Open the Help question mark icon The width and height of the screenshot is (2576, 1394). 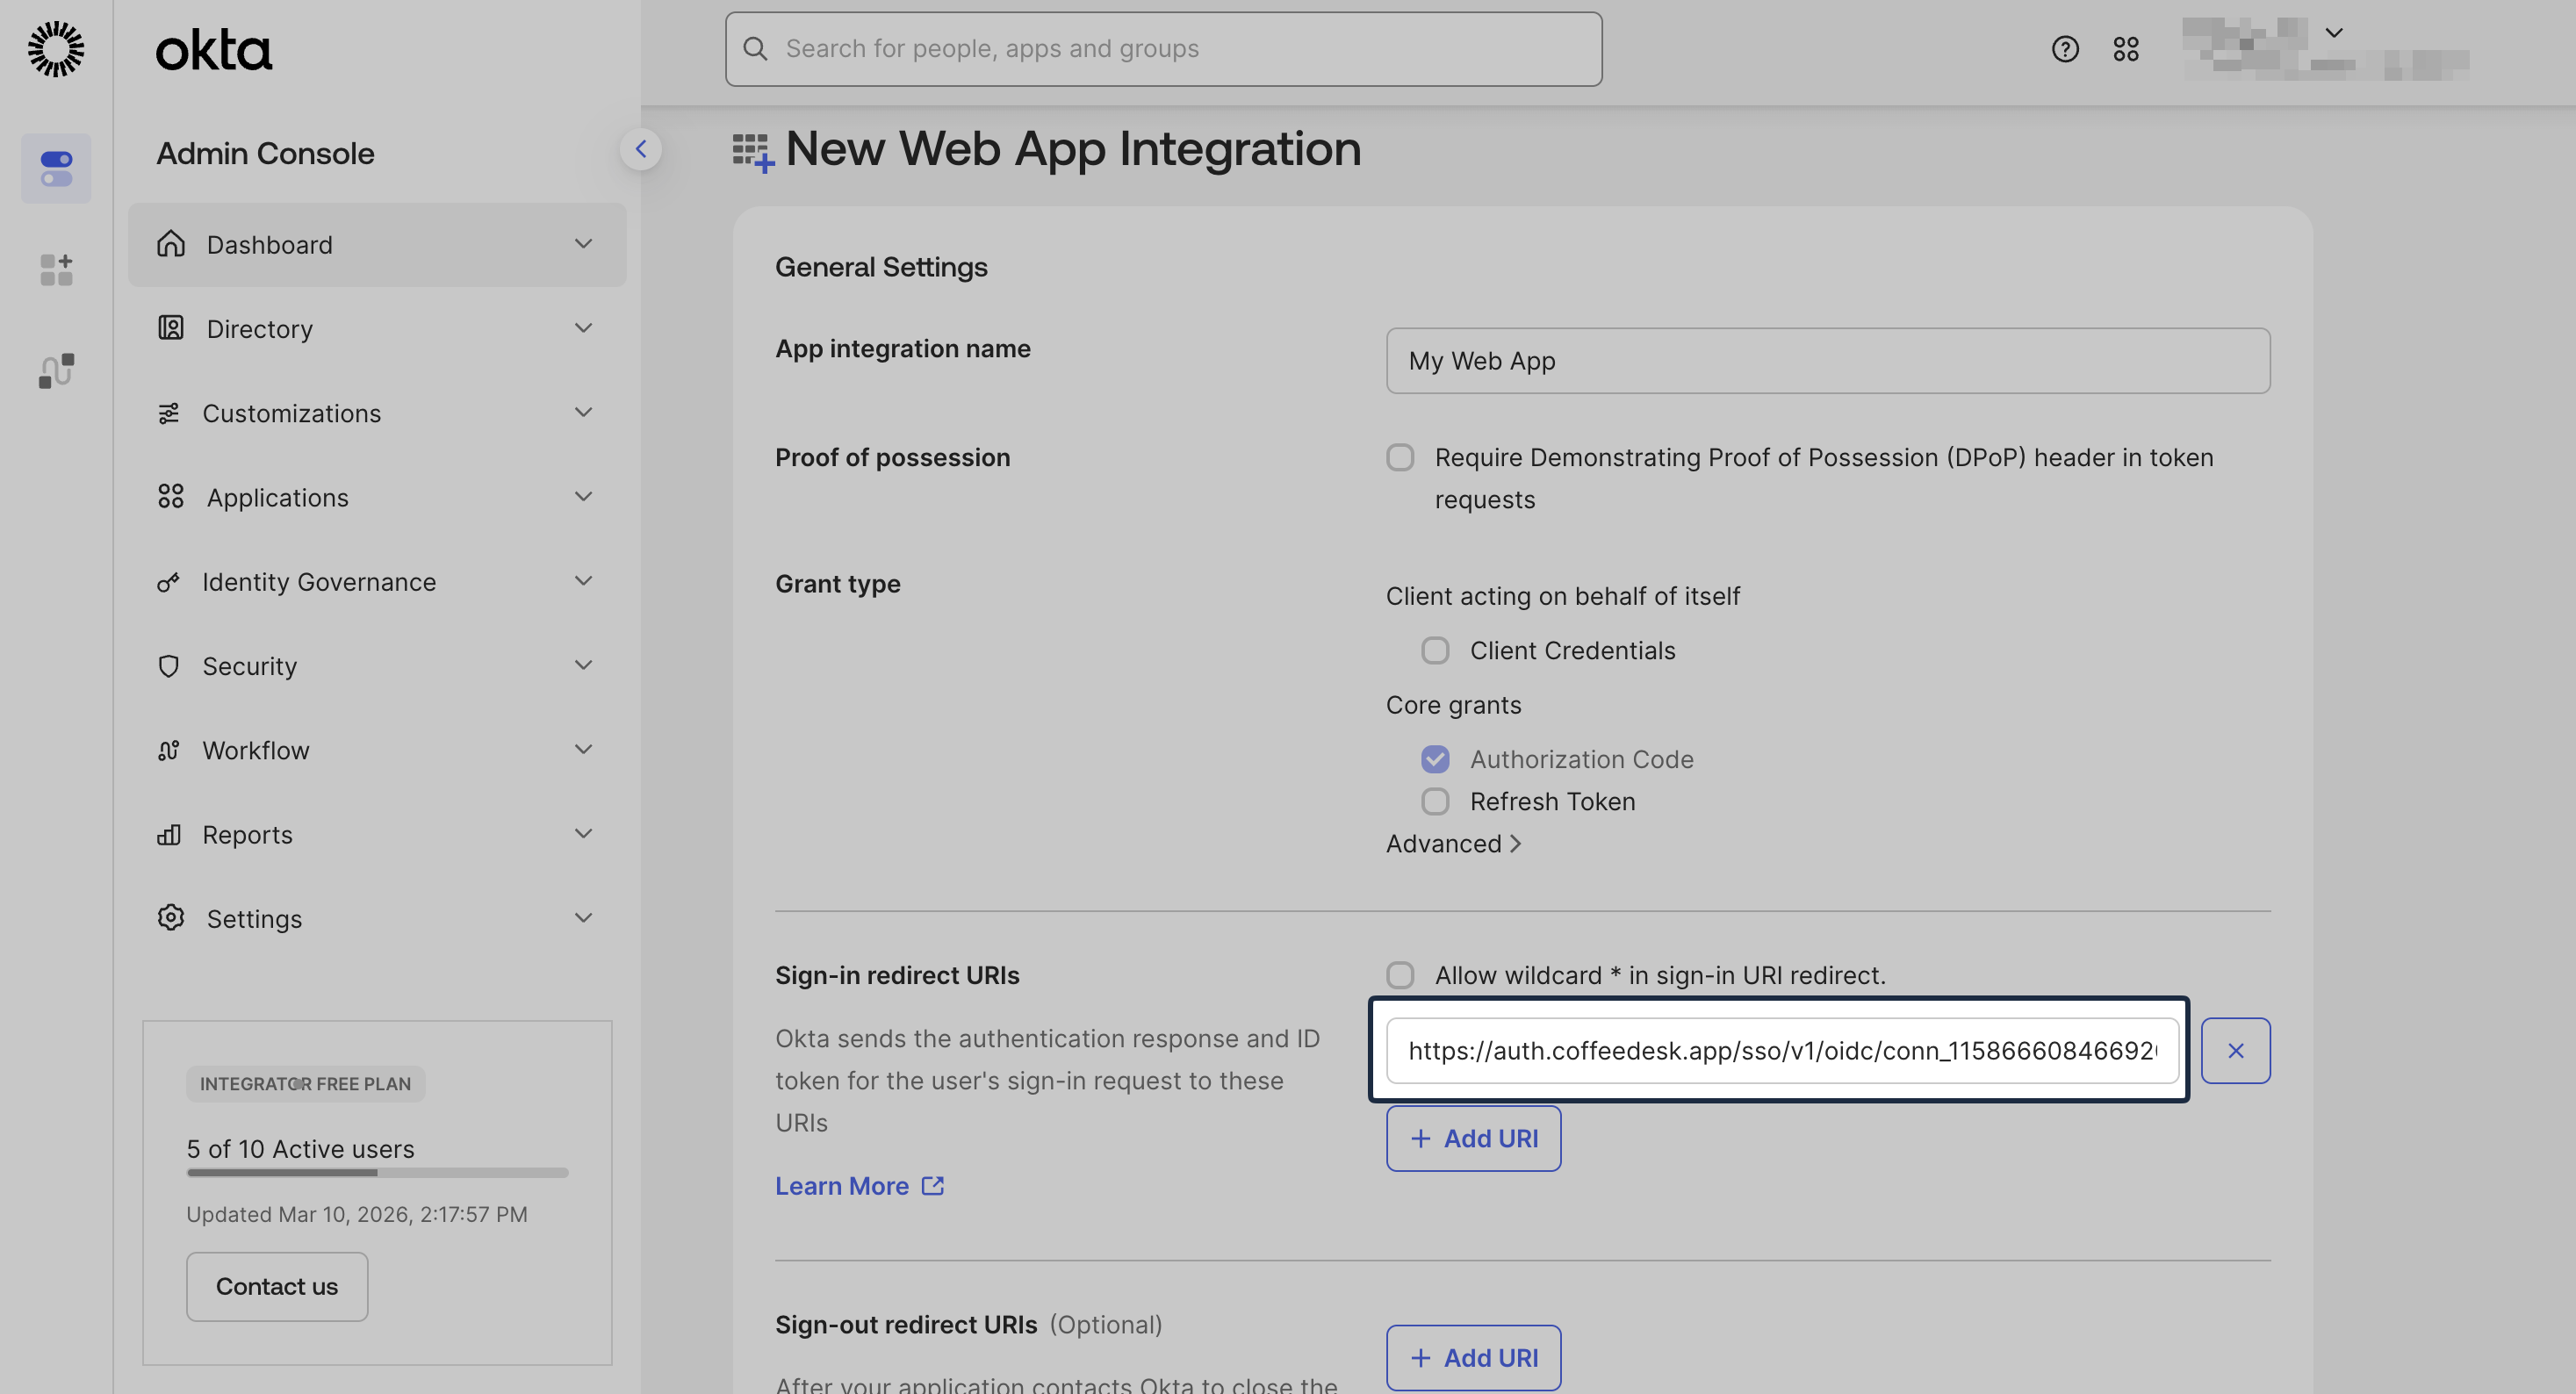point(2064,48)
